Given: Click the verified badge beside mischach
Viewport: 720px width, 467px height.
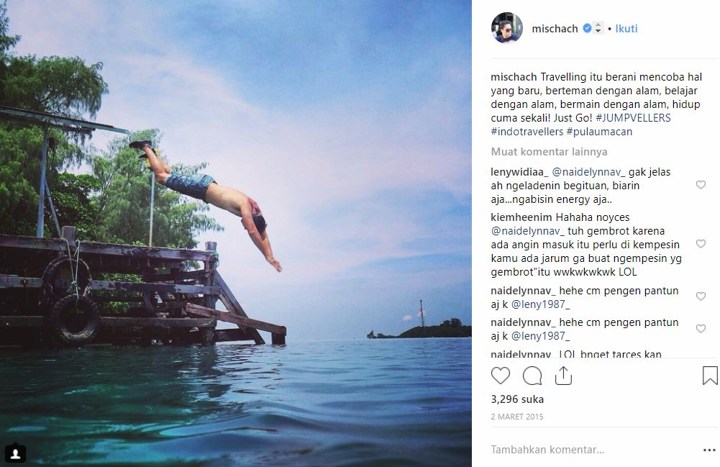Looking at the screenshot, I should pyautogui.click(x=587, y=28).
